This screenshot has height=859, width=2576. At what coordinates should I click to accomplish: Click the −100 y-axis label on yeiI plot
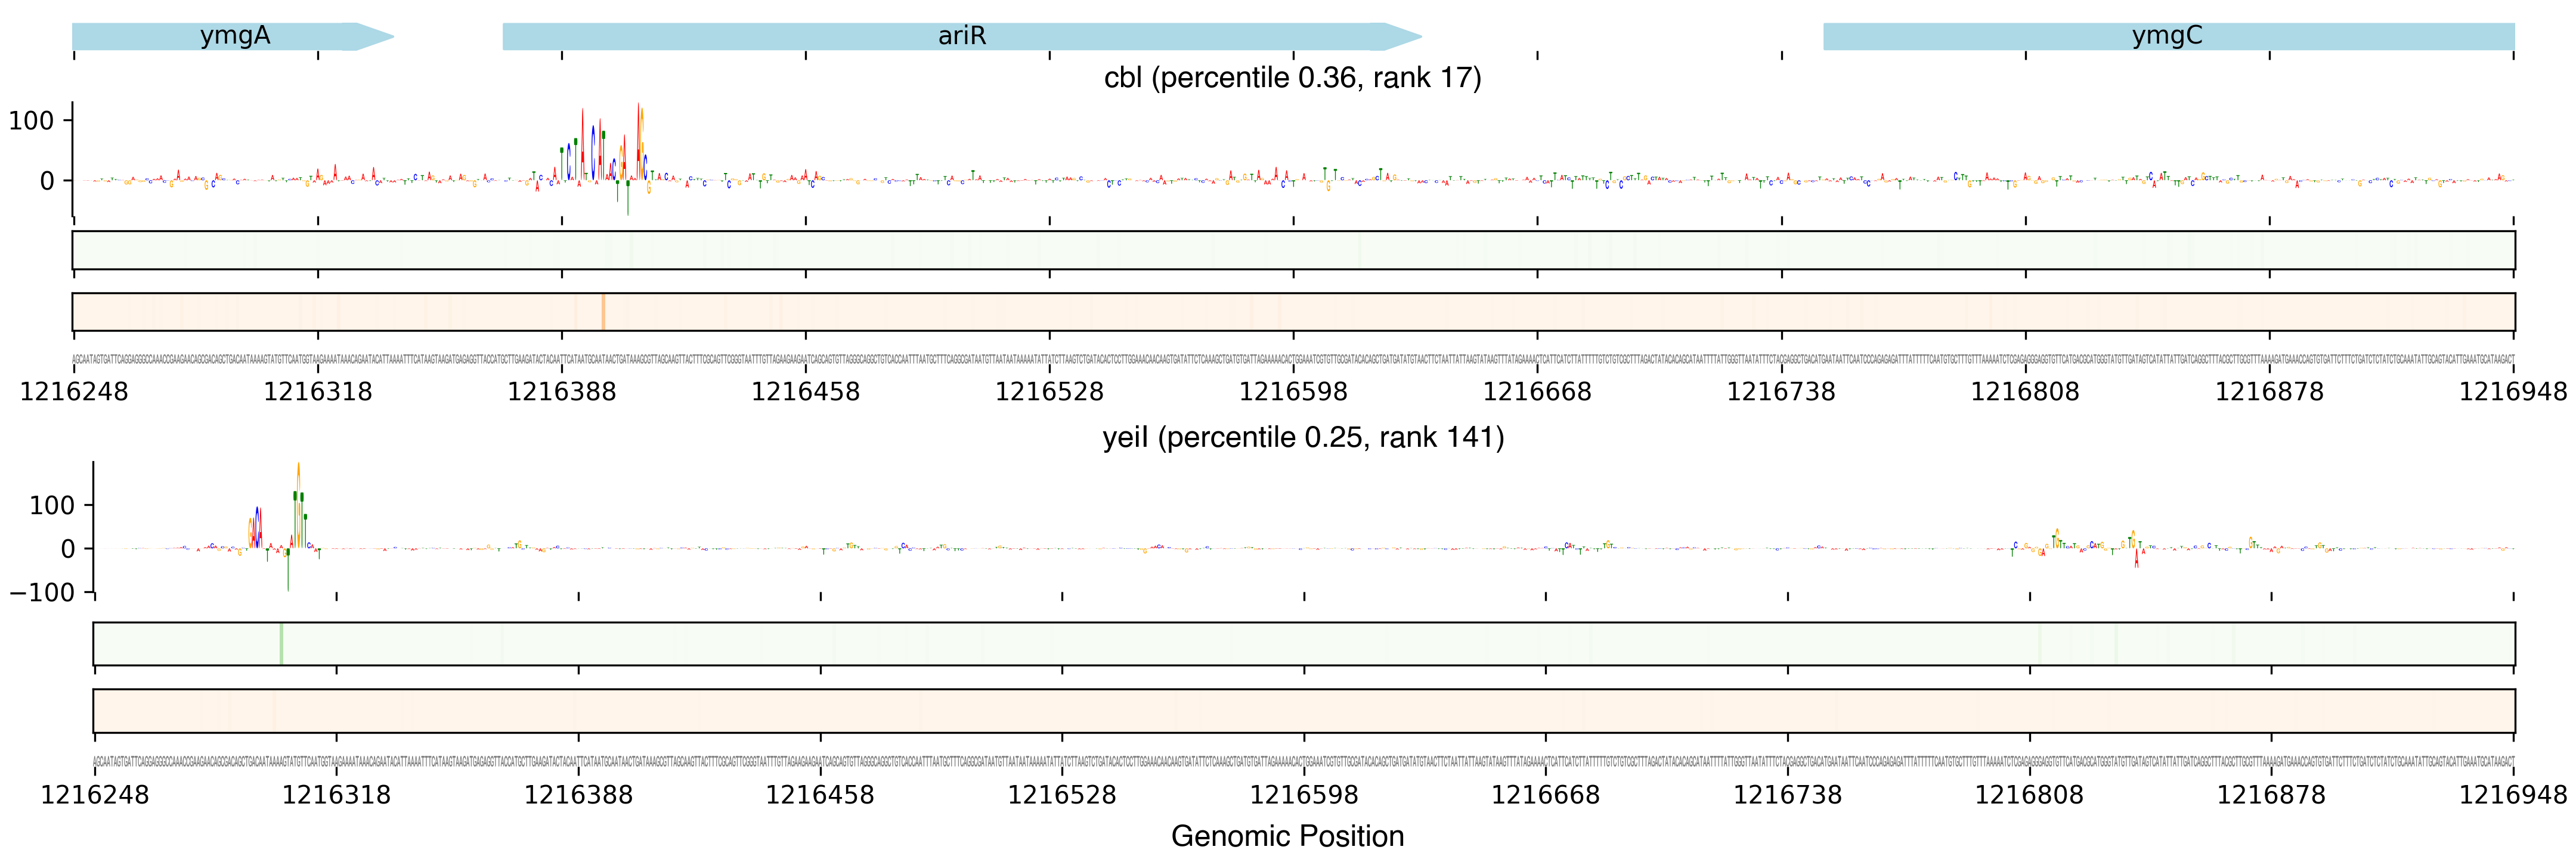(x=42, y=592)
